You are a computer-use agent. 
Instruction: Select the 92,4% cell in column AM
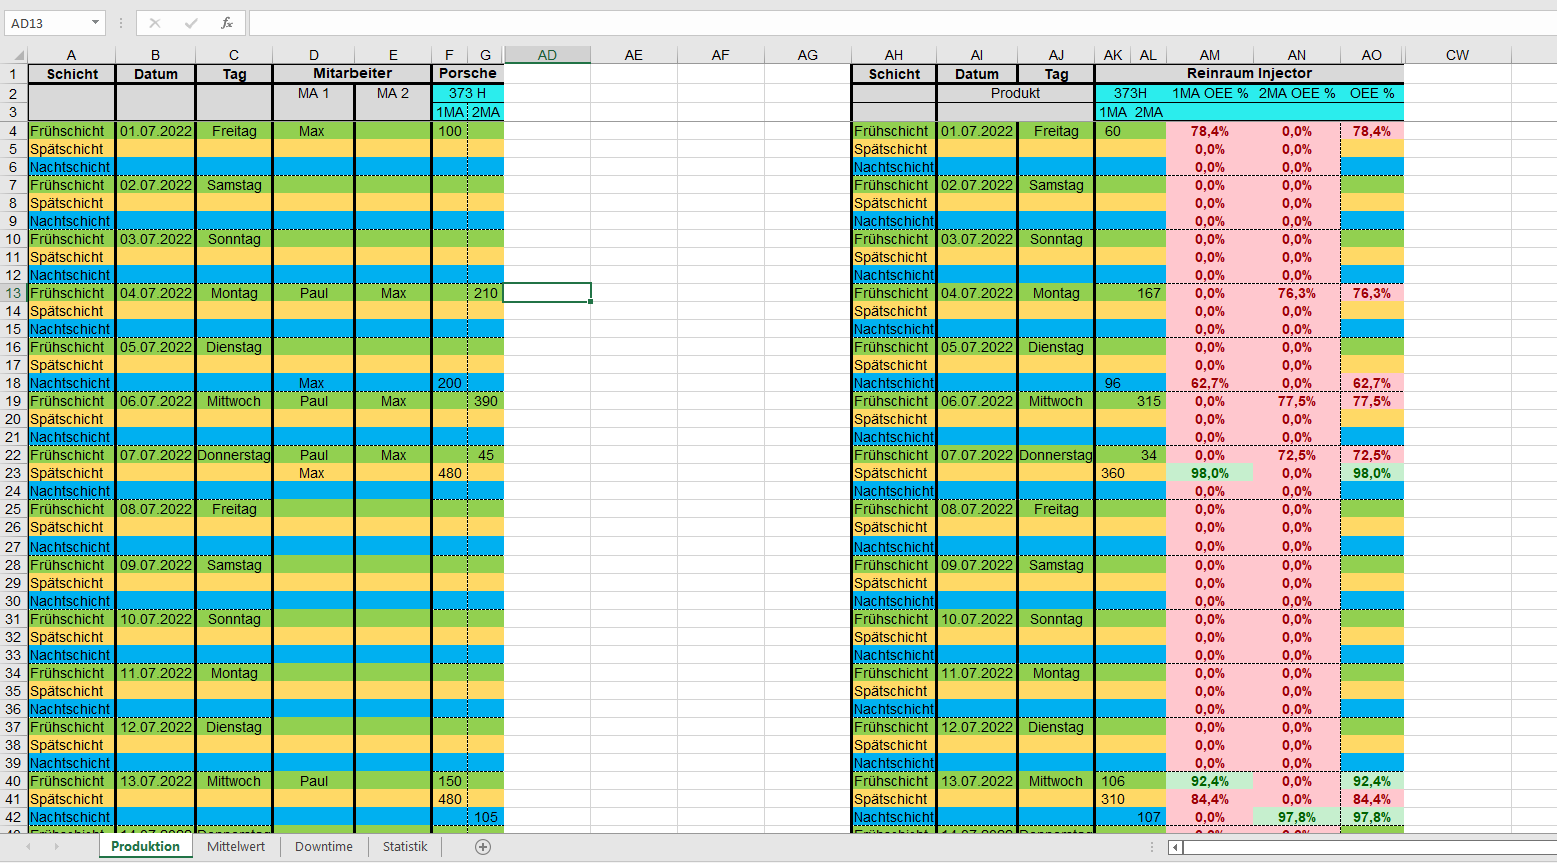pyautogui.click(x=1210, y=781)
